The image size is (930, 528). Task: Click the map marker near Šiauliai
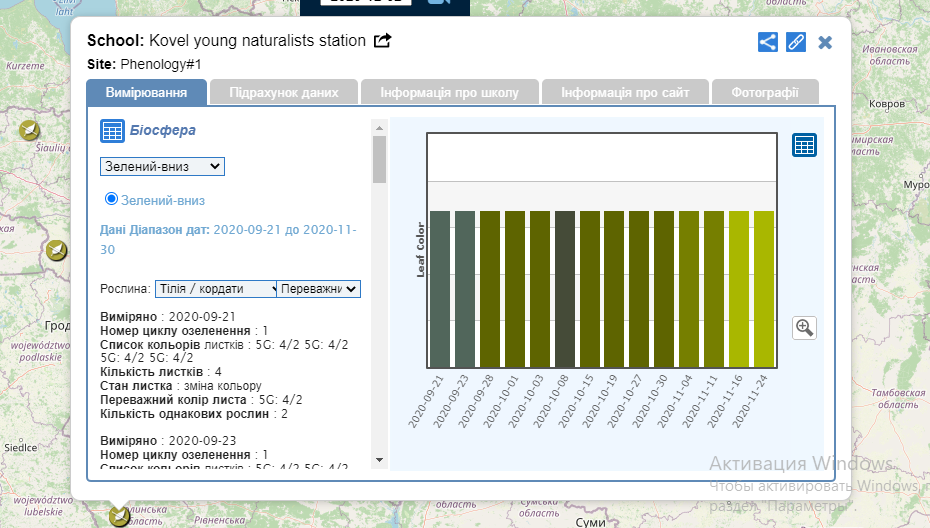(30, 130)
